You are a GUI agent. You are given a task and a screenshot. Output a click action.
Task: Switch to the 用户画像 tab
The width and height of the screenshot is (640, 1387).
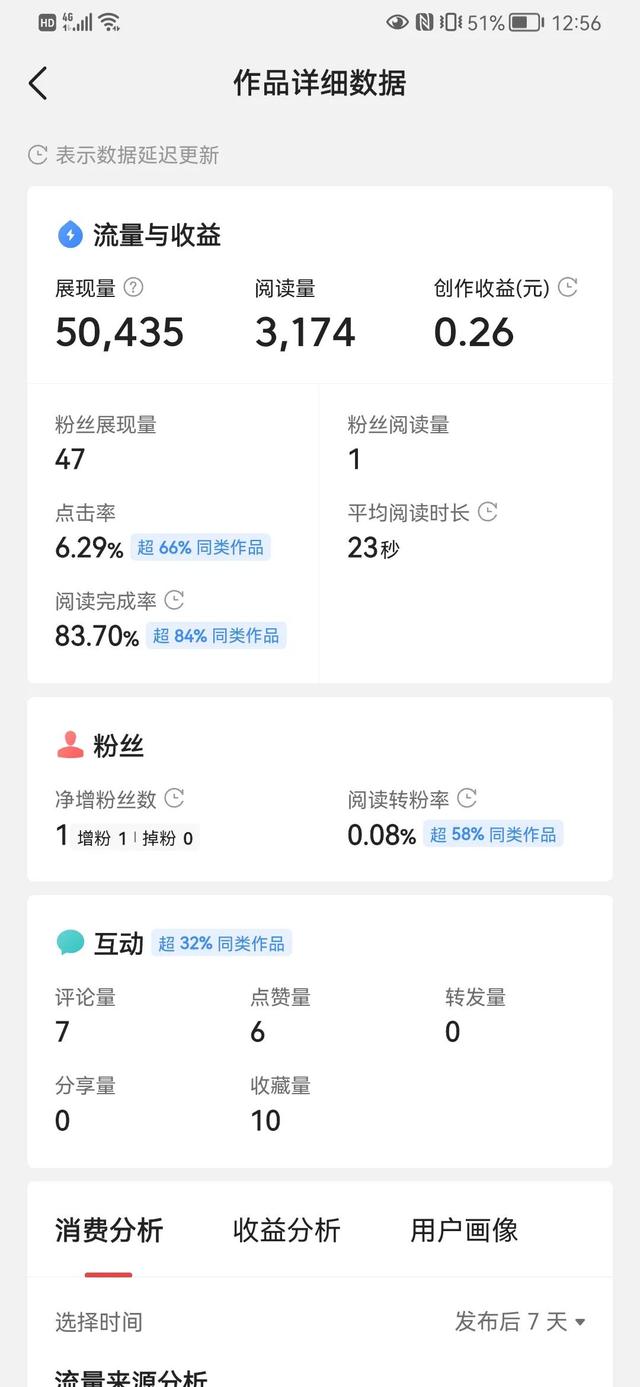click(464, 1230)
